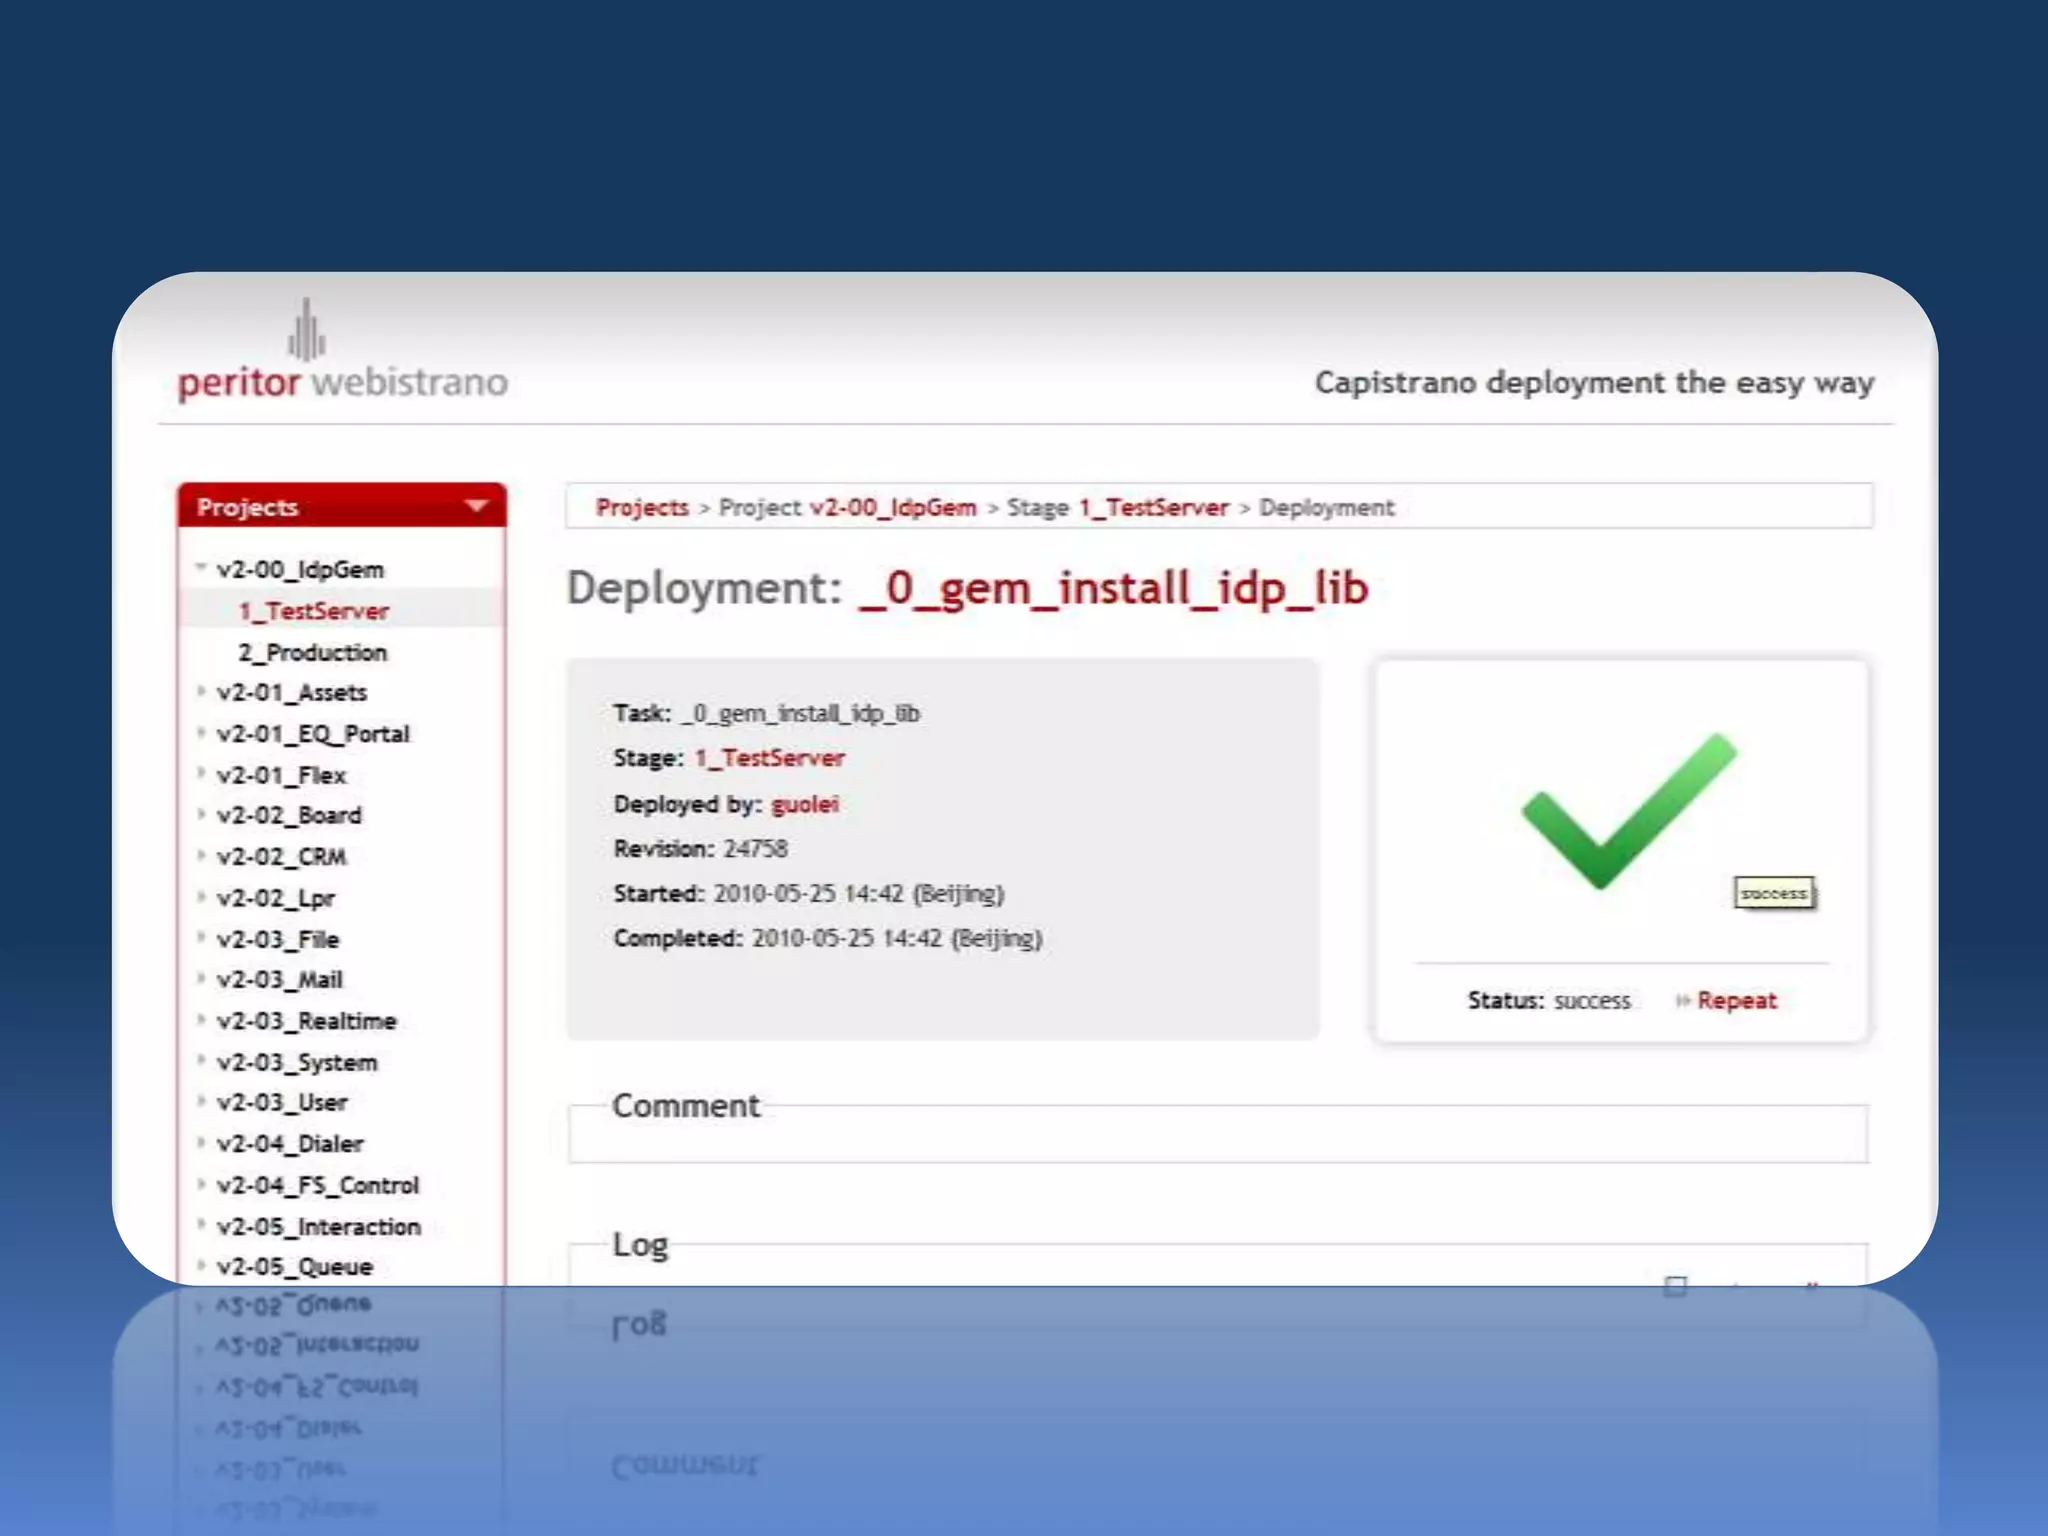Click the Started timestamp 2010-05-25 14:42
This screenshot has width=2048, height=1536.
808,893
